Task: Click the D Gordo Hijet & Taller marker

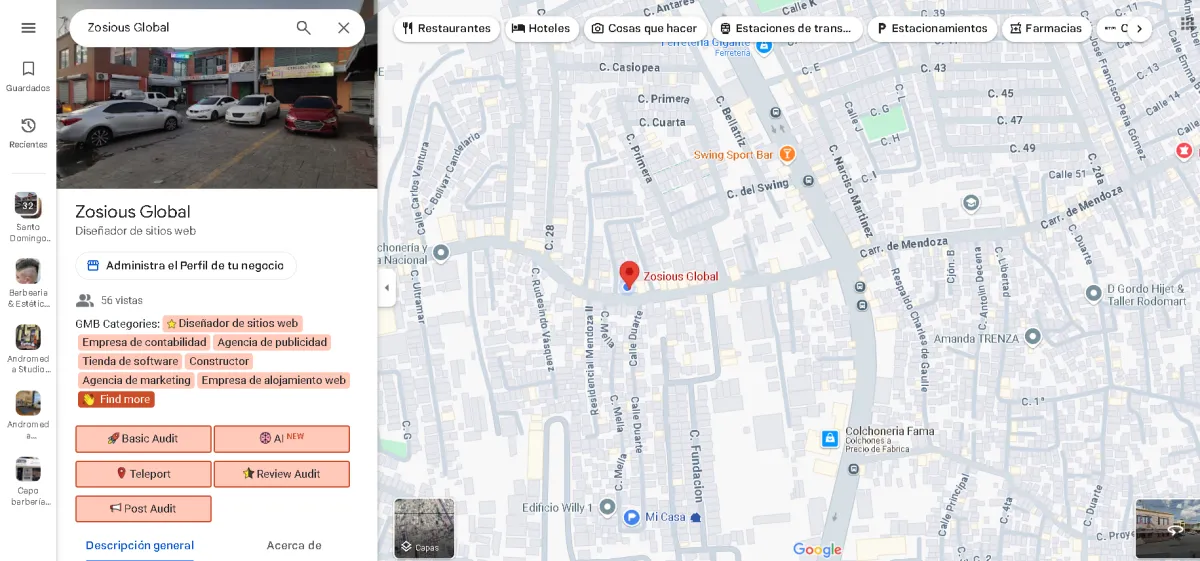Action: pos(1094,293)
